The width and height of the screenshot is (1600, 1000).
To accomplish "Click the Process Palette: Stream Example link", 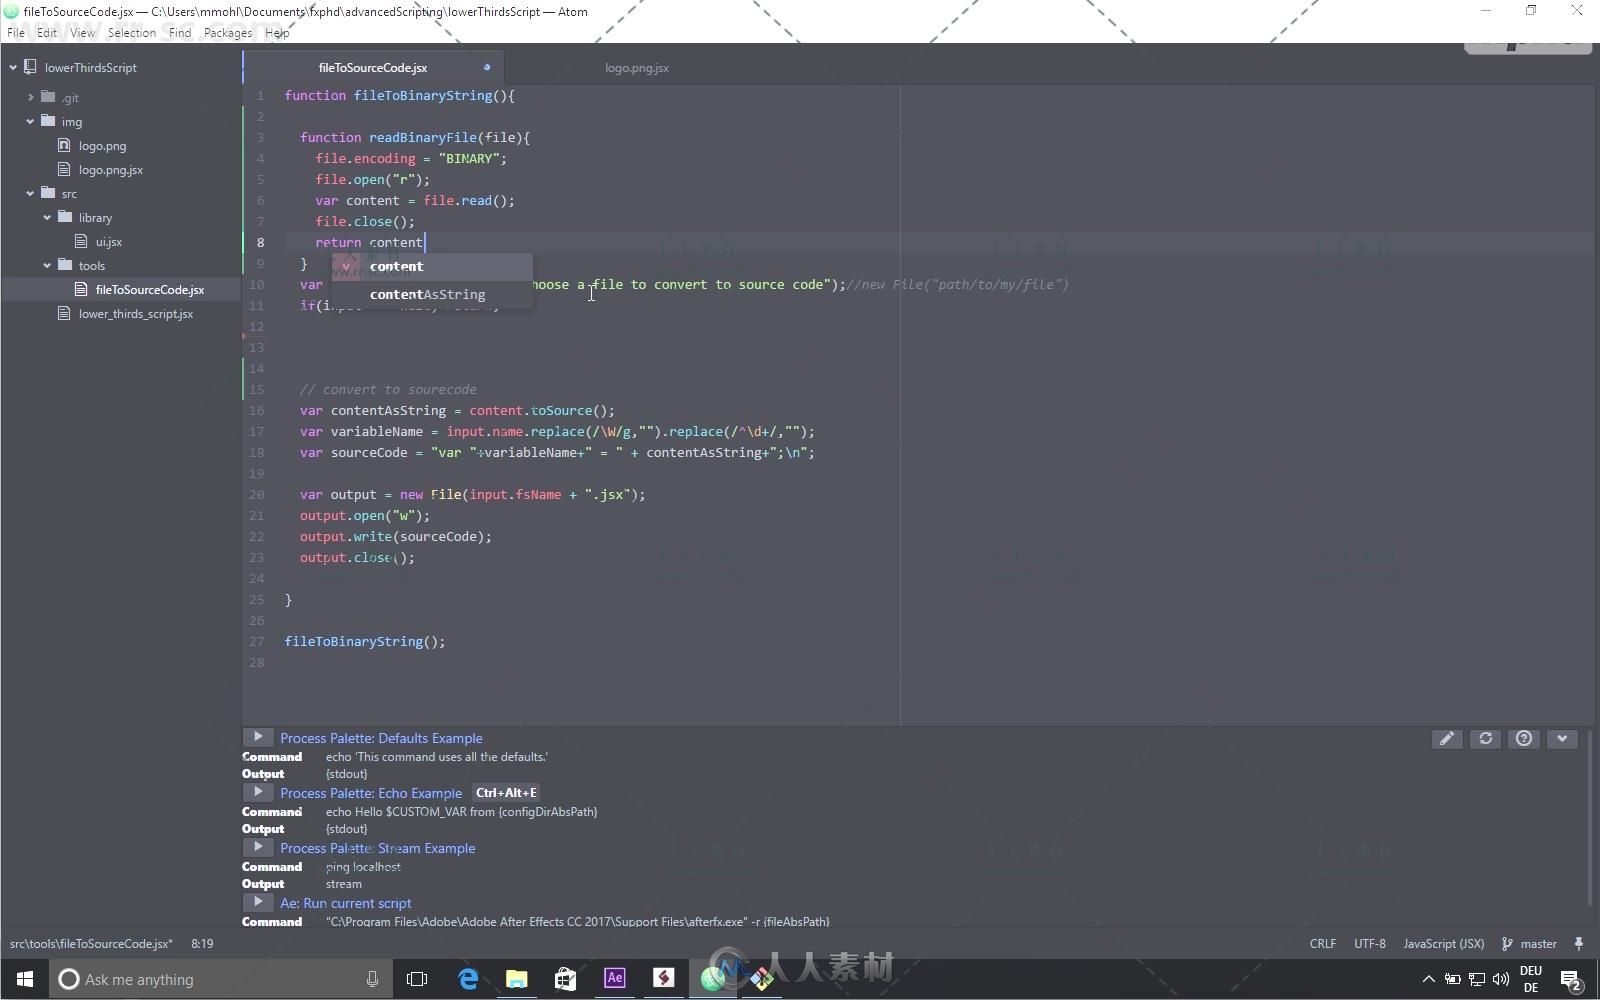I will [377, 848].
